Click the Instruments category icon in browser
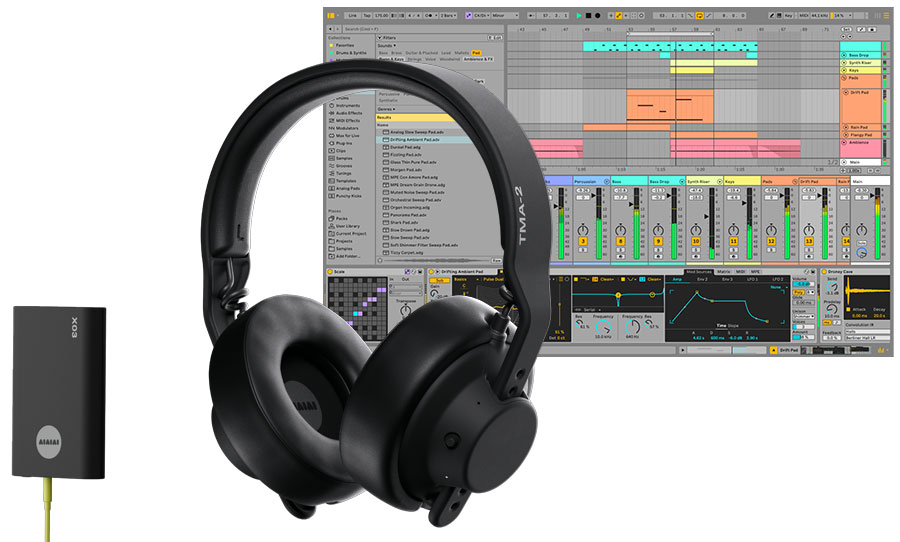 (x=332, y=106)
